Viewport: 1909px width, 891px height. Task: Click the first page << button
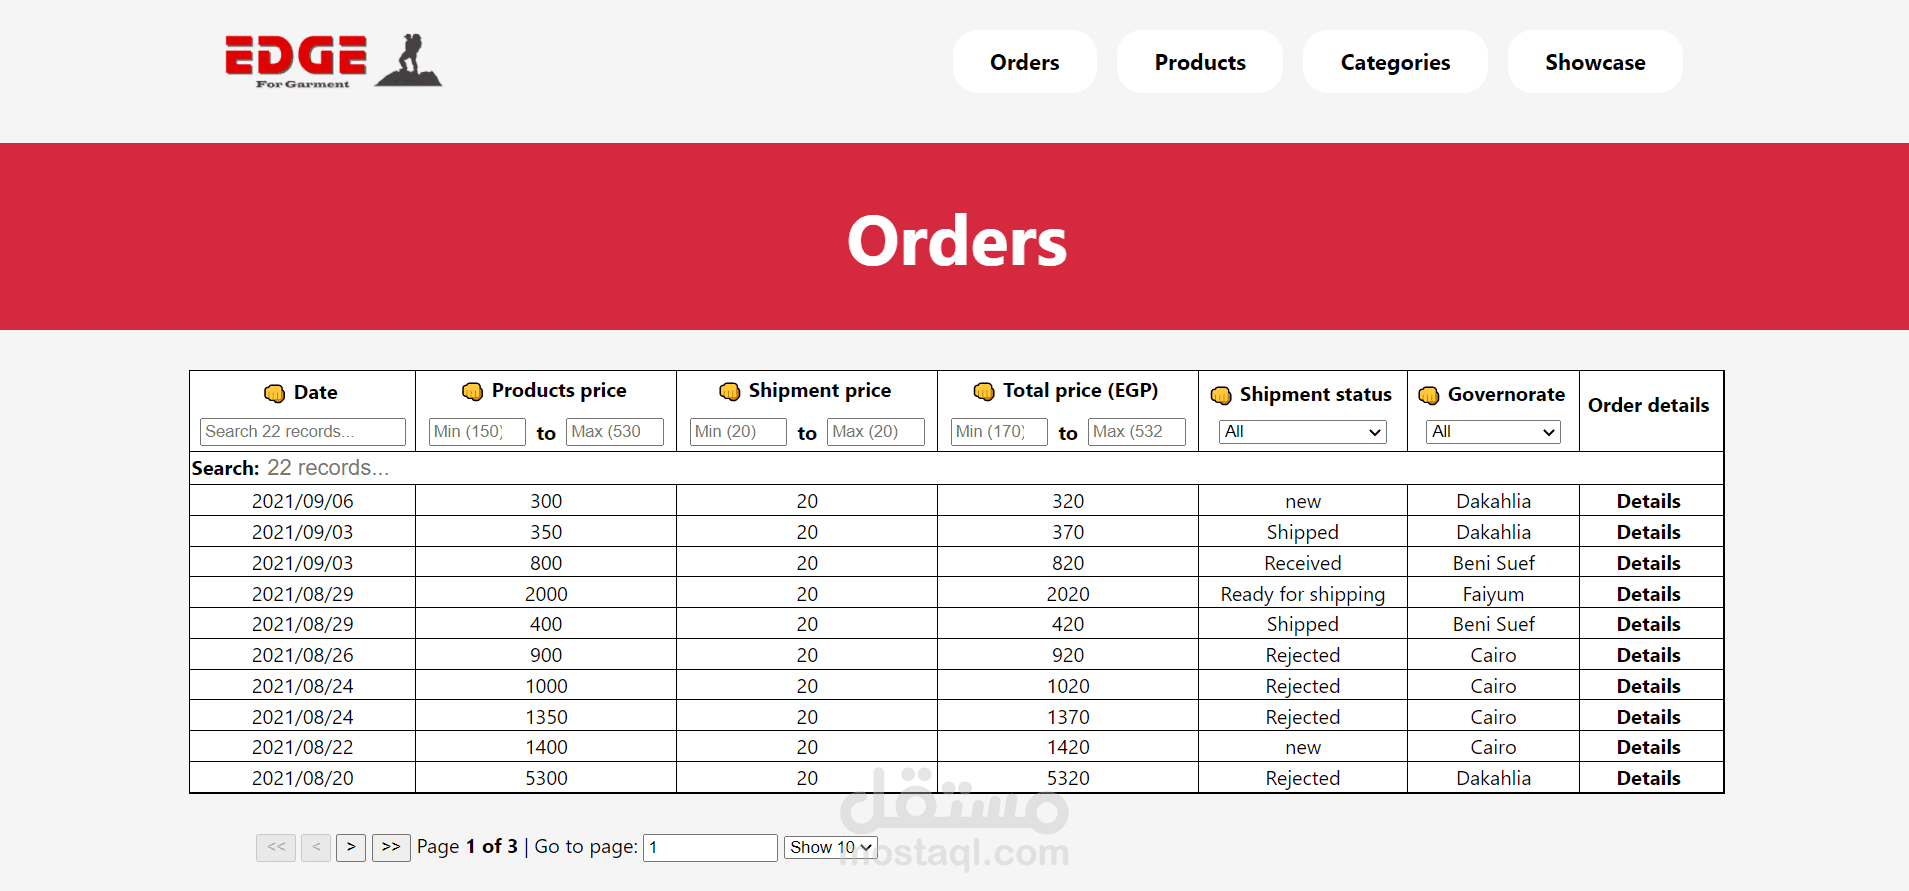click(276, 847)
